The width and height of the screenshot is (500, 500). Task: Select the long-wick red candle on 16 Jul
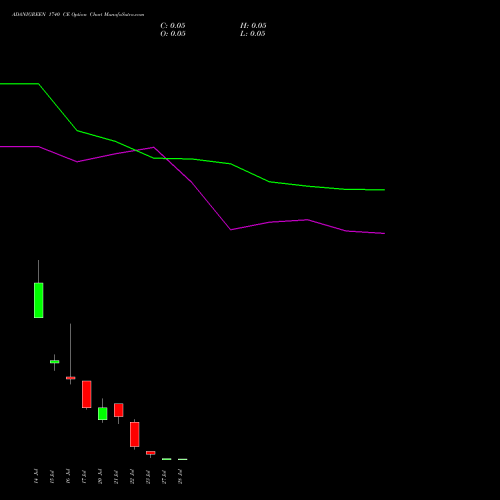[71, 378]
